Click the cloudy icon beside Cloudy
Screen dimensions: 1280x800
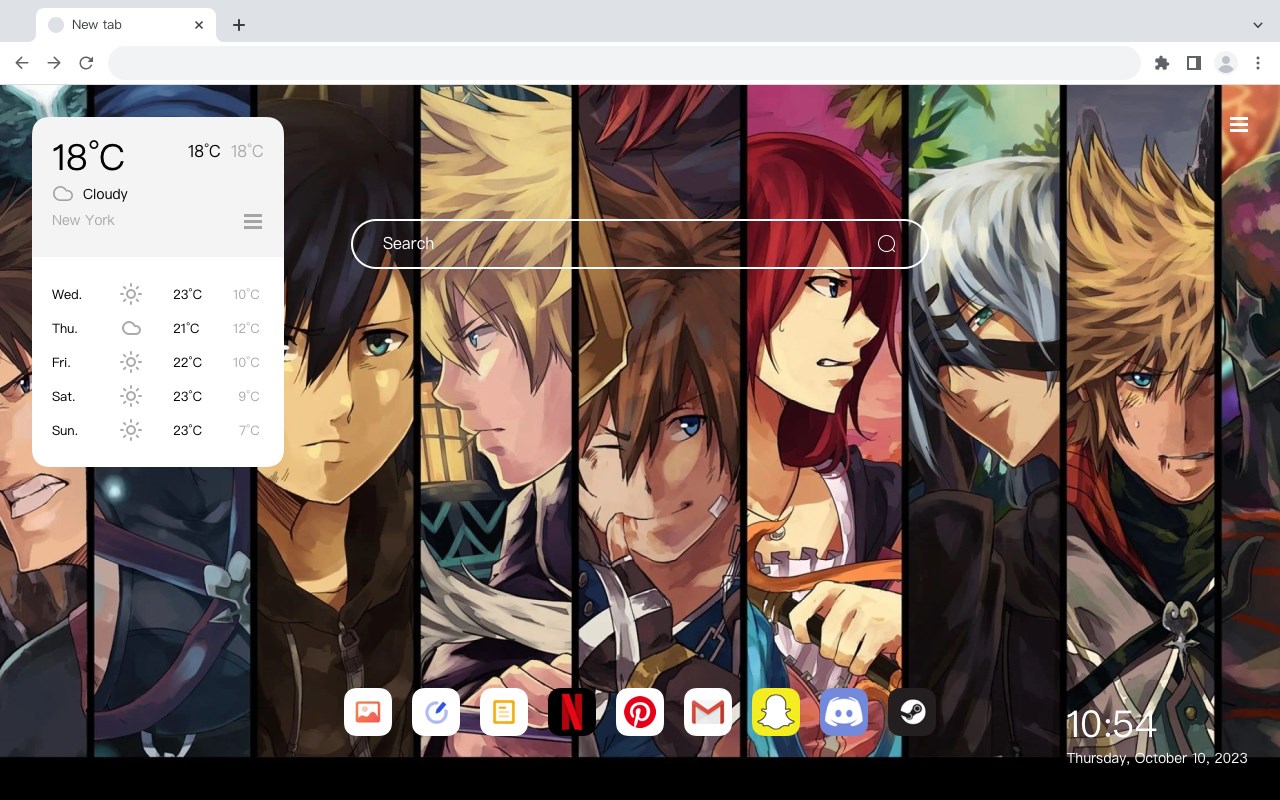coord(63,194)
